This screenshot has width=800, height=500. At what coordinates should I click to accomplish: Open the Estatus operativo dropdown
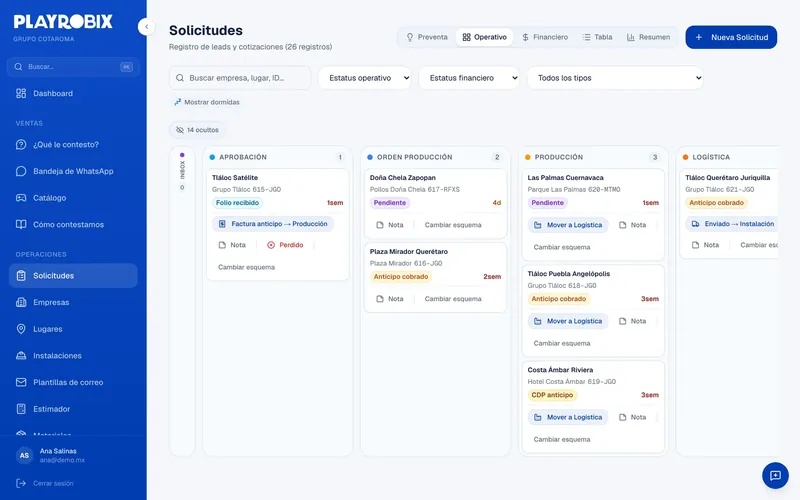[x=365, y=78]
